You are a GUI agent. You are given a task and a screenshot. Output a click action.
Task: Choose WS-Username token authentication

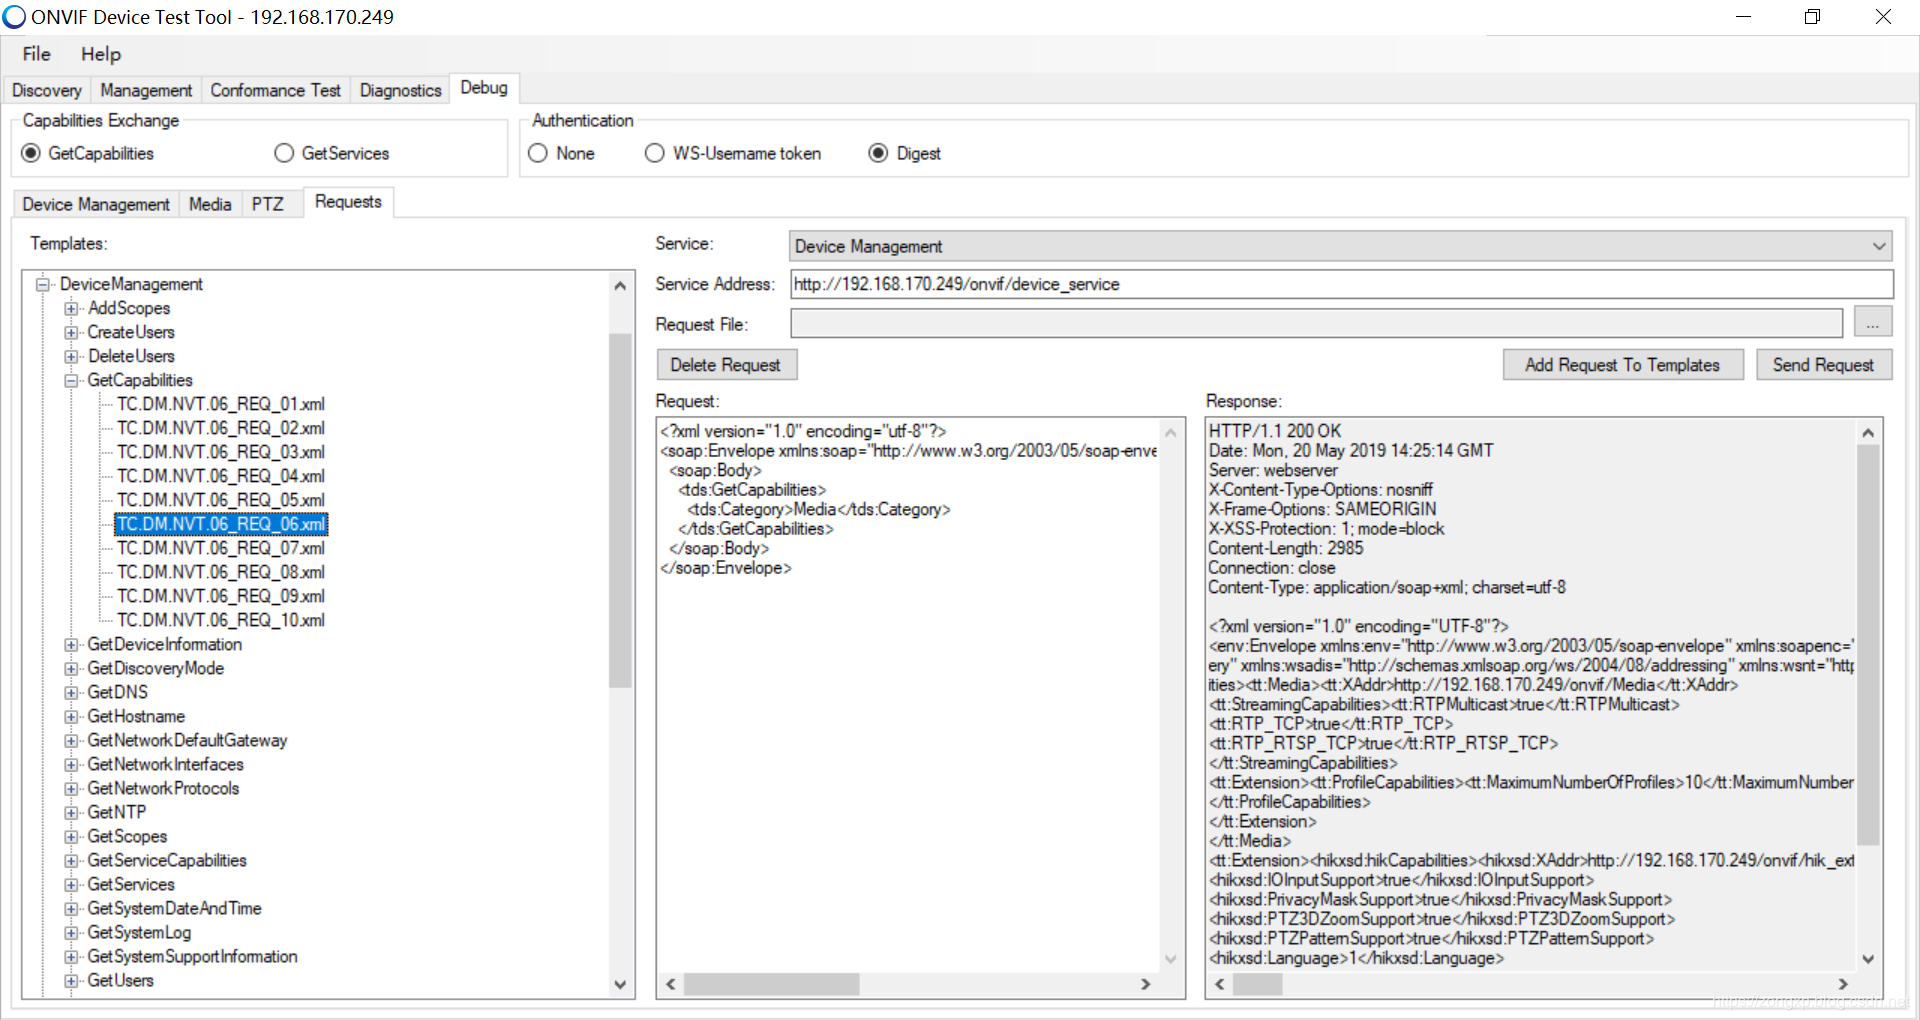[x=655, y=153]
